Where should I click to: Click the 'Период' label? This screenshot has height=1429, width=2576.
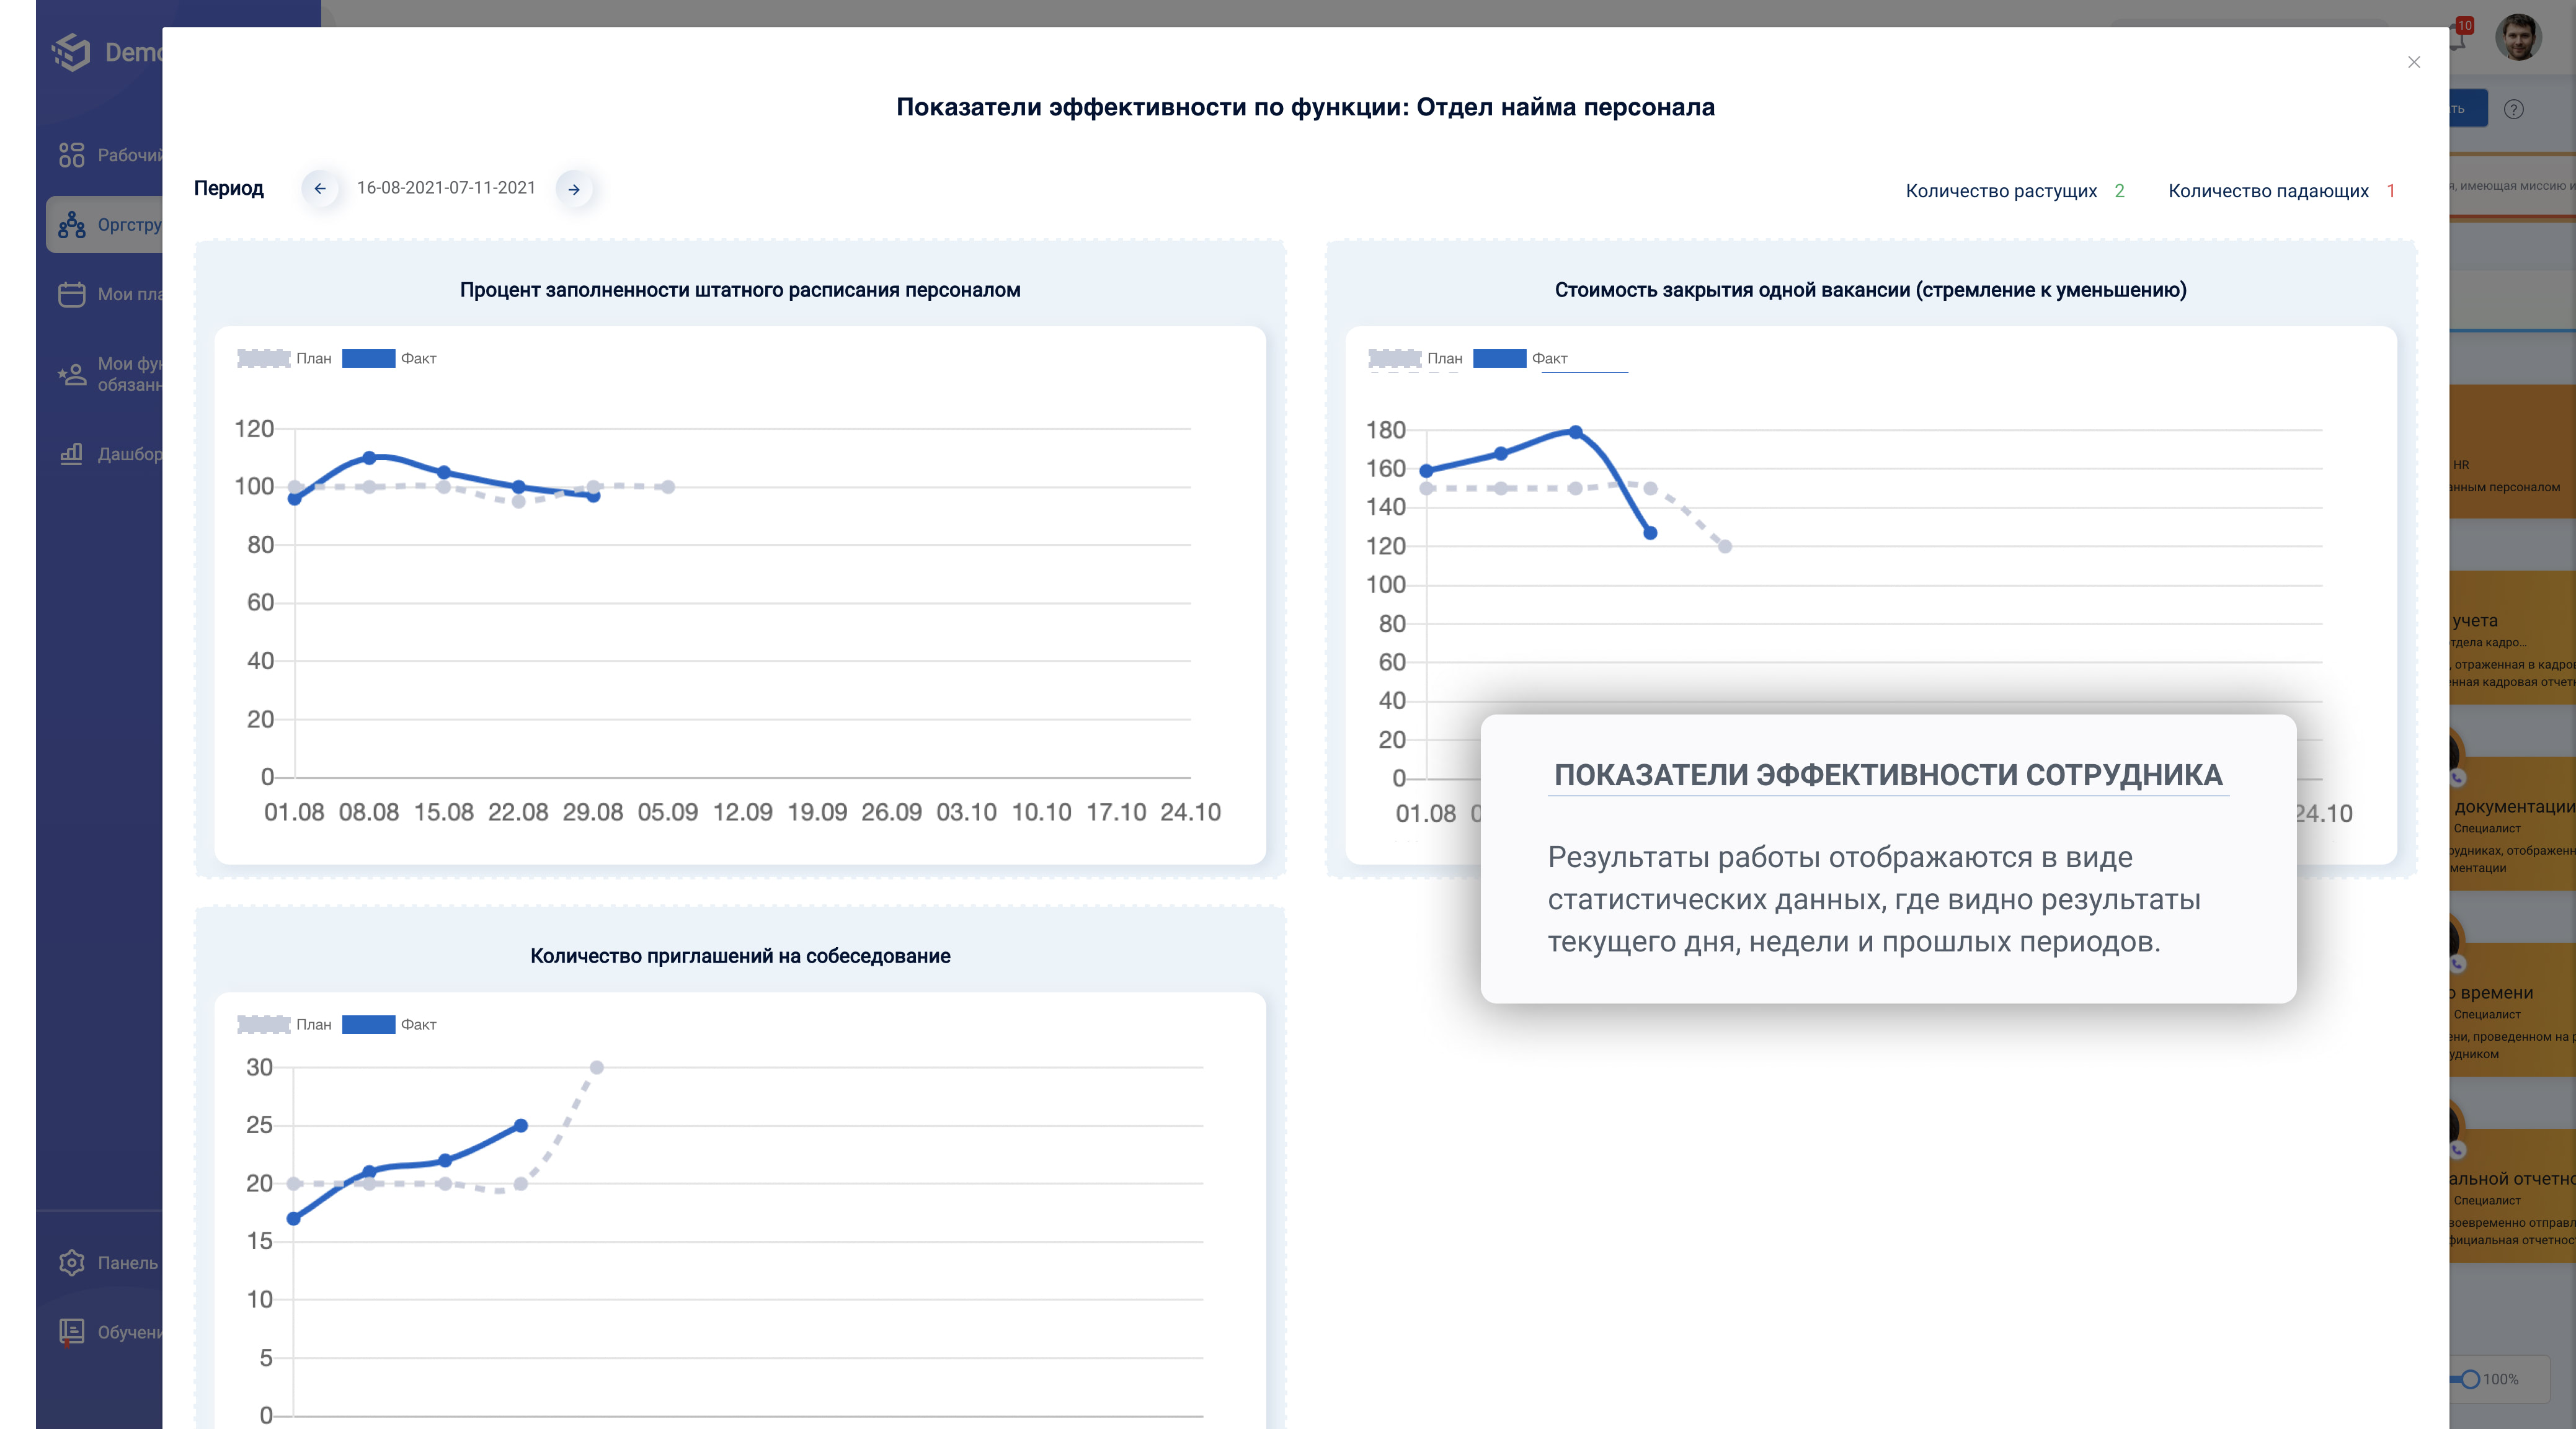click(x=229, y=188)
